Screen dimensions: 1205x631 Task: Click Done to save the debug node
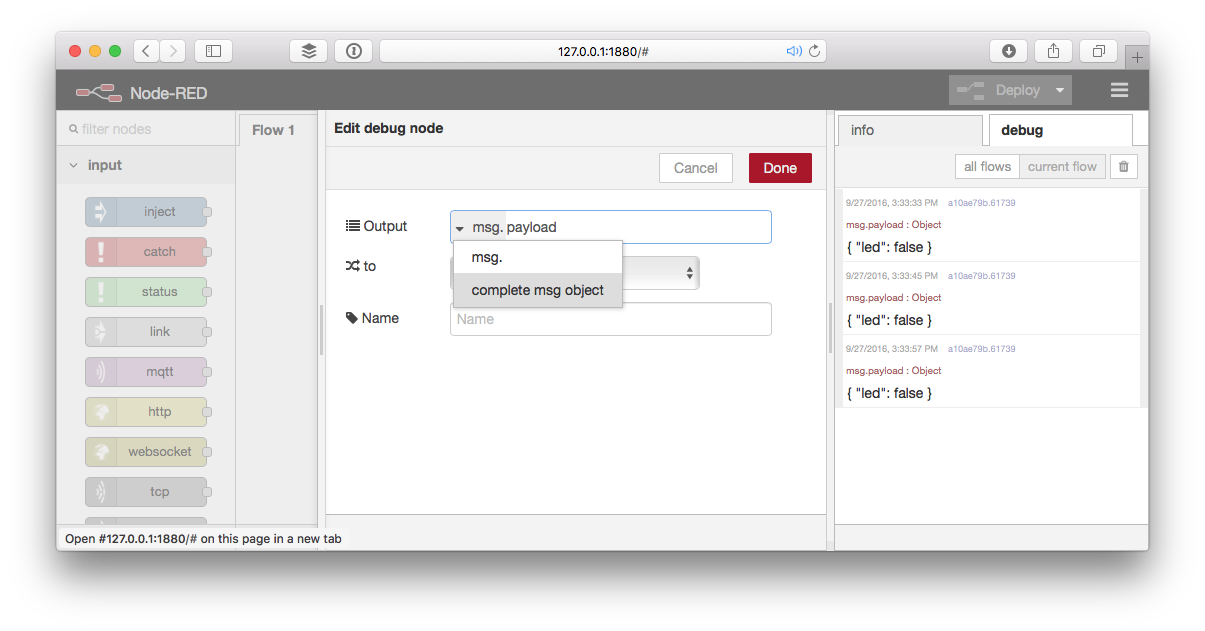(x=780, y=168)
